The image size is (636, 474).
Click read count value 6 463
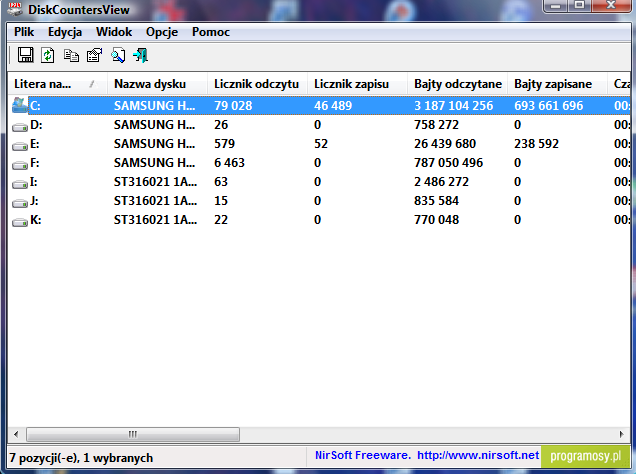(229, 163)
